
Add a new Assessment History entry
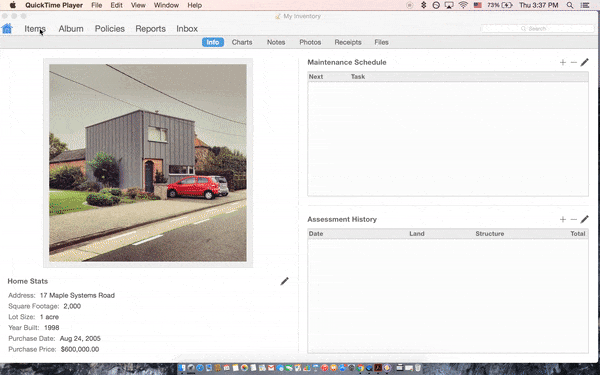click(562, 219)
